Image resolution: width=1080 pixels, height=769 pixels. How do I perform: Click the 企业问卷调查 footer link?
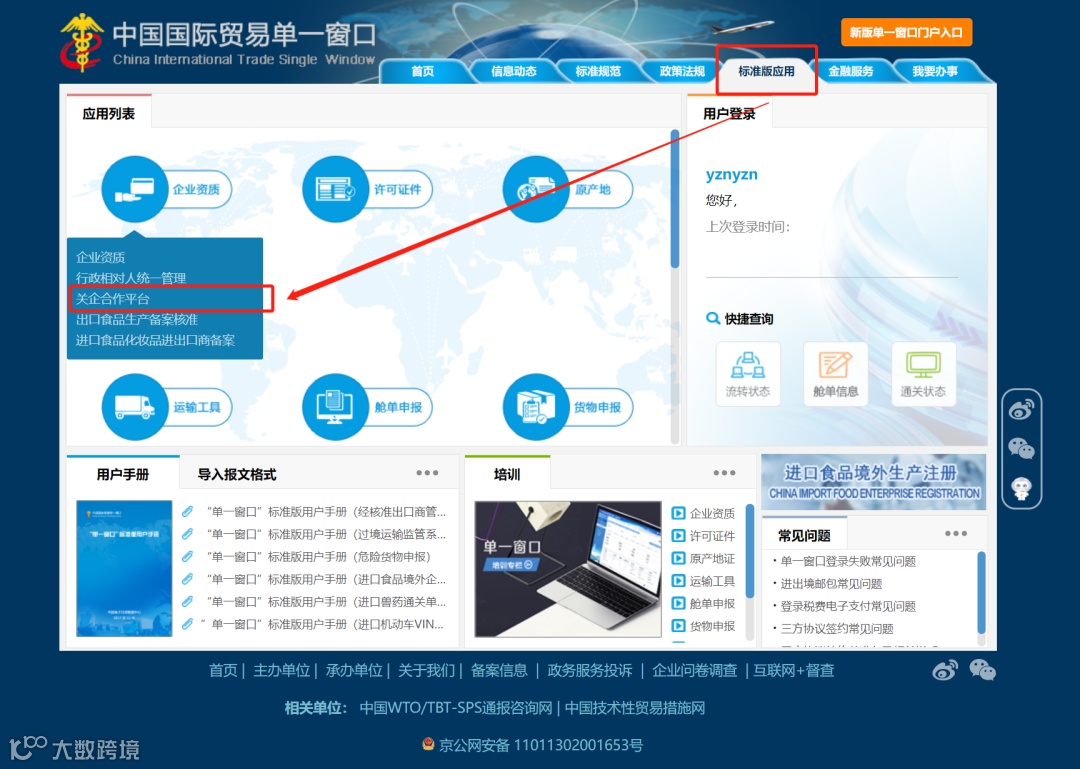tap(694, 670)
